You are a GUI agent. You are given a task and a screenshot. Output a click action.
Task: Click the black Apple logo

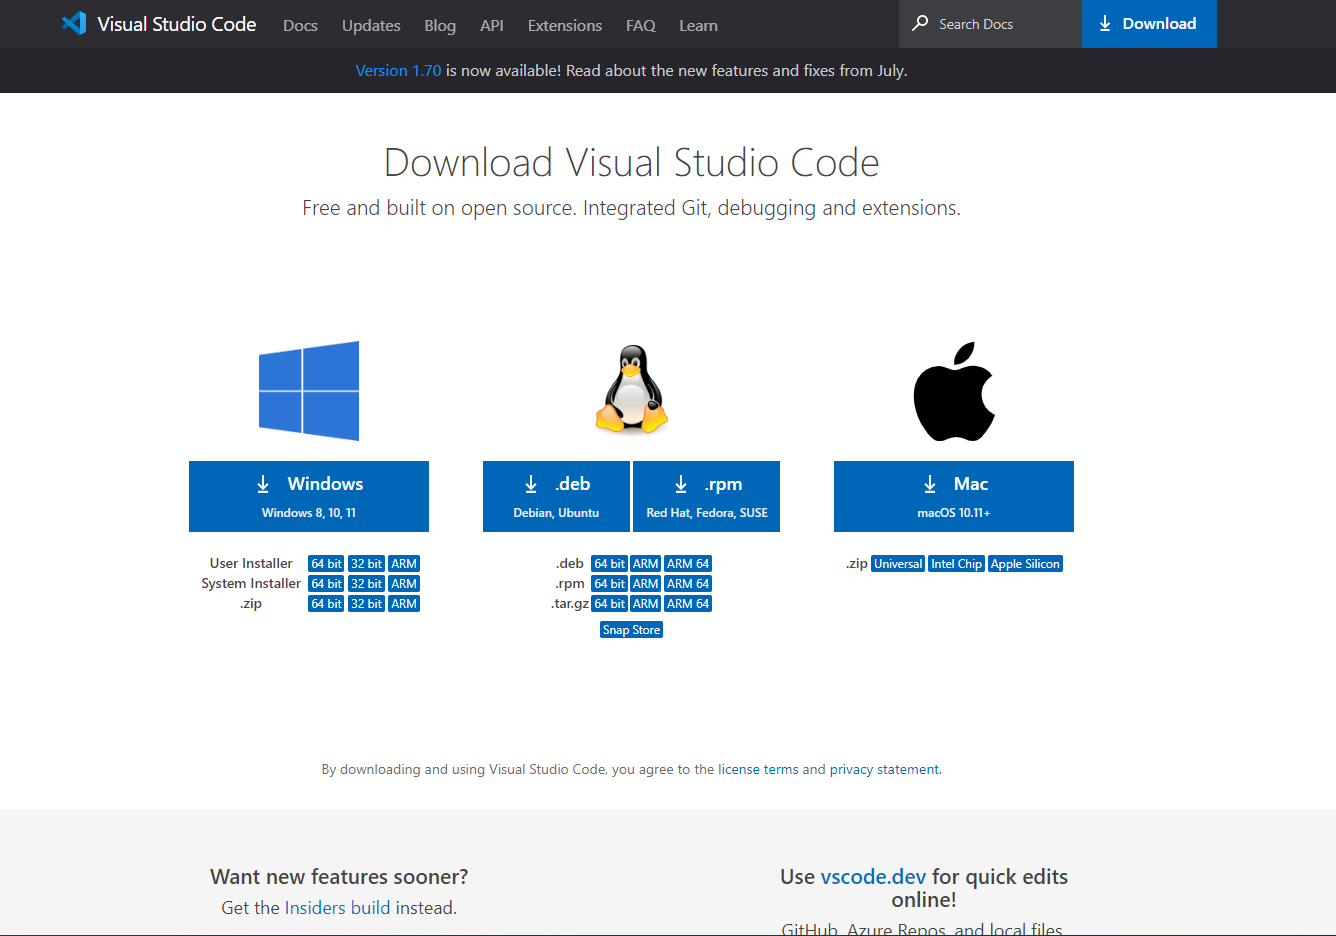tap(954, 392)
